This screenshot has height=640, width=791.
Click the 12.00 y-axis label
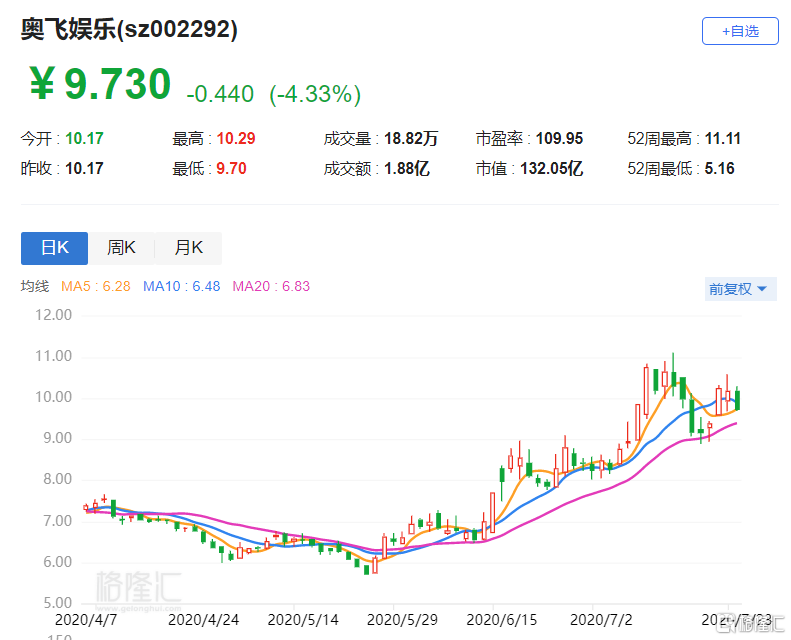tap(53, 315)
